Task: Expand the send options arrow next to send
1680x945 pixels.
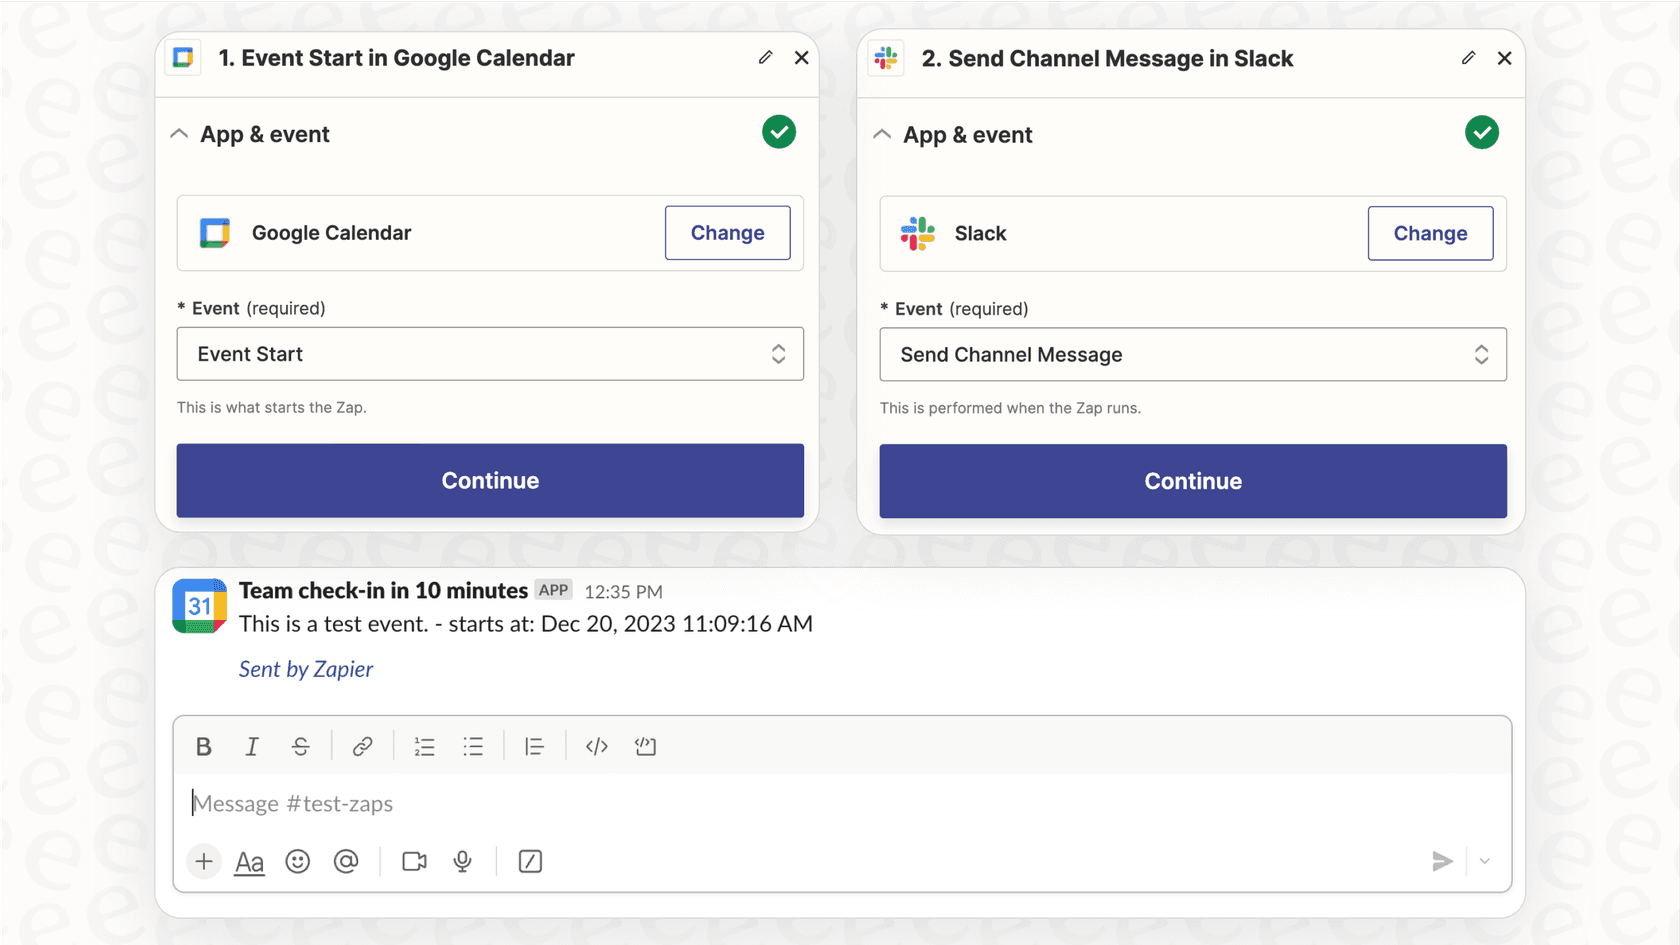Action: pyautogui.click(x=1484, y=861)
